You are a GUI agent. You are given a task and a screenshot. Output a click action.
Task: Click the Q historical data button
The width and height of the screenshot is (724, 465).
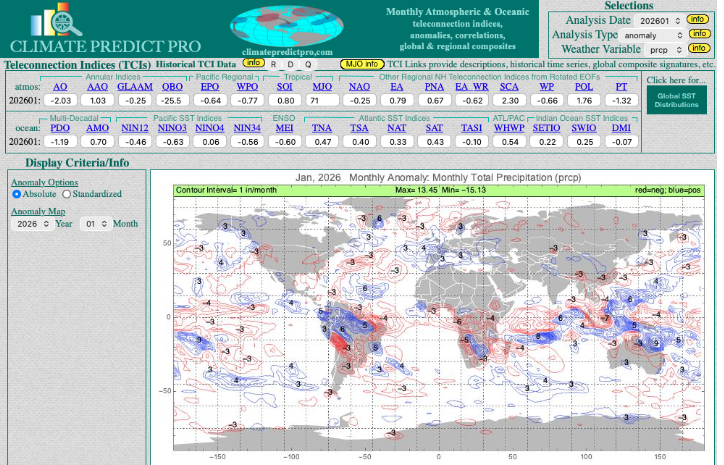307,64
